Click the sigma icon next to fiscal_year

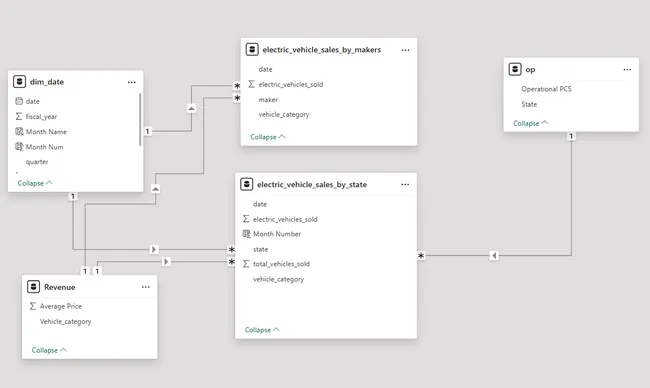[19, 116]
